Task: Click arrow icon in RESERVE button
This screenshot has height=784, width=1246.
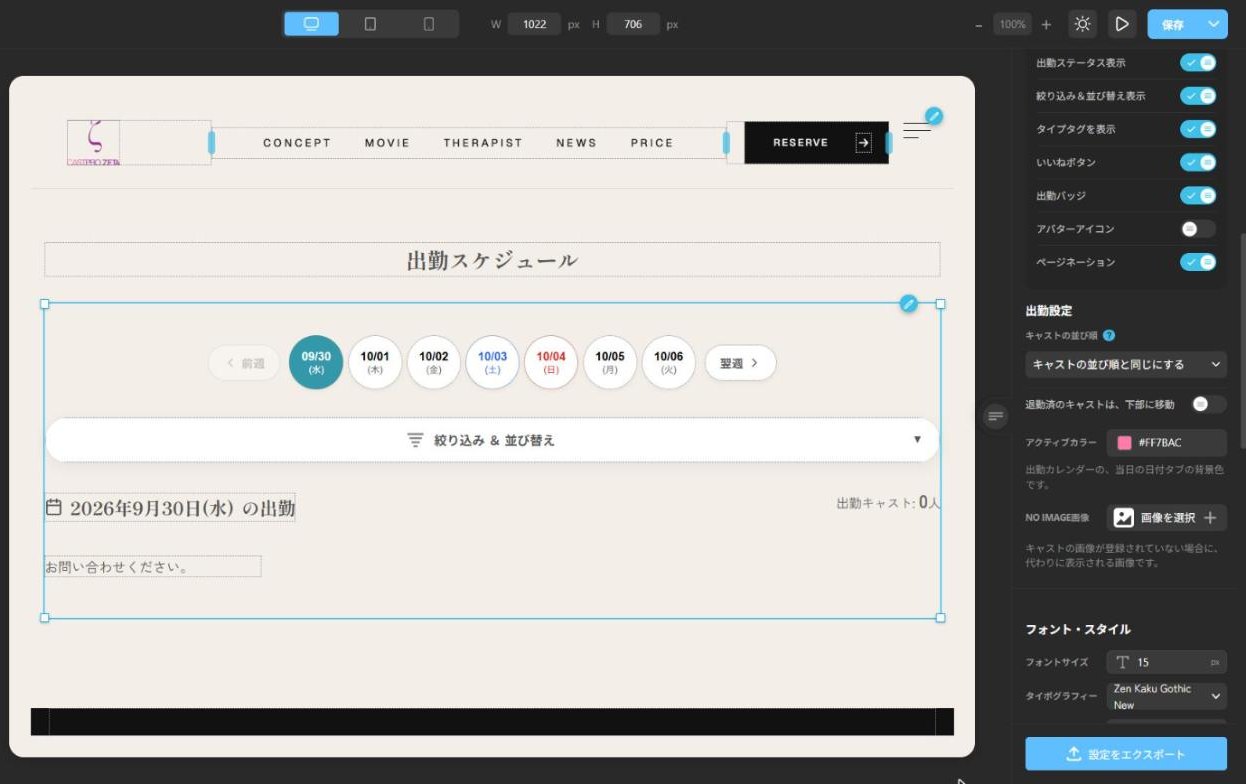Action: pyautogui.click(x=863, y=143)
